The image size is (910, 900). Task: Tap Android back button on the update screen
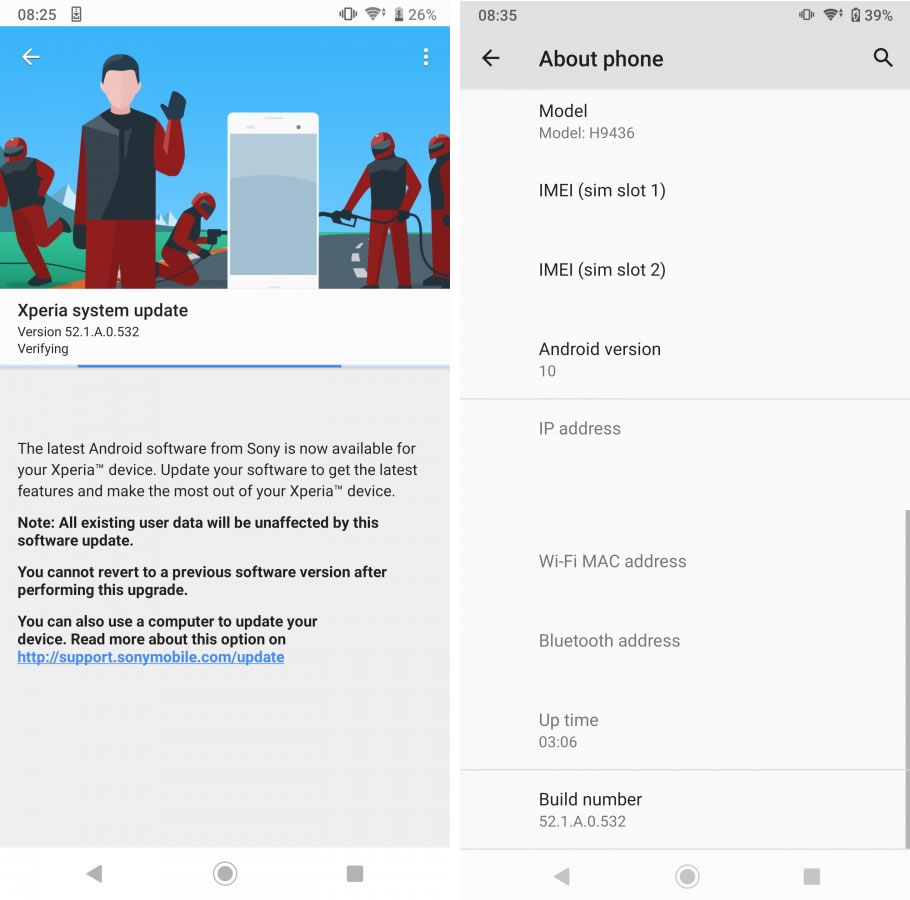(94, 873)
